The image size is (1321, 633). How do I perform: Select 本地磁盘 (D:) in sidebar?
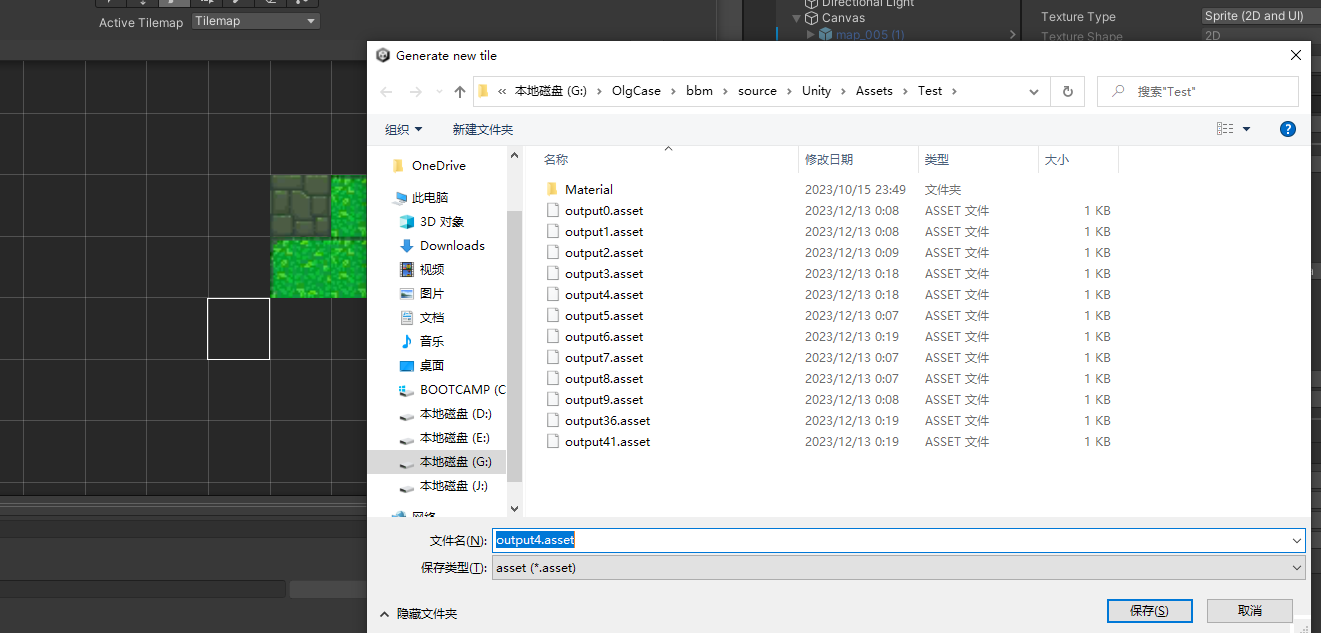(x=455, y=413)
